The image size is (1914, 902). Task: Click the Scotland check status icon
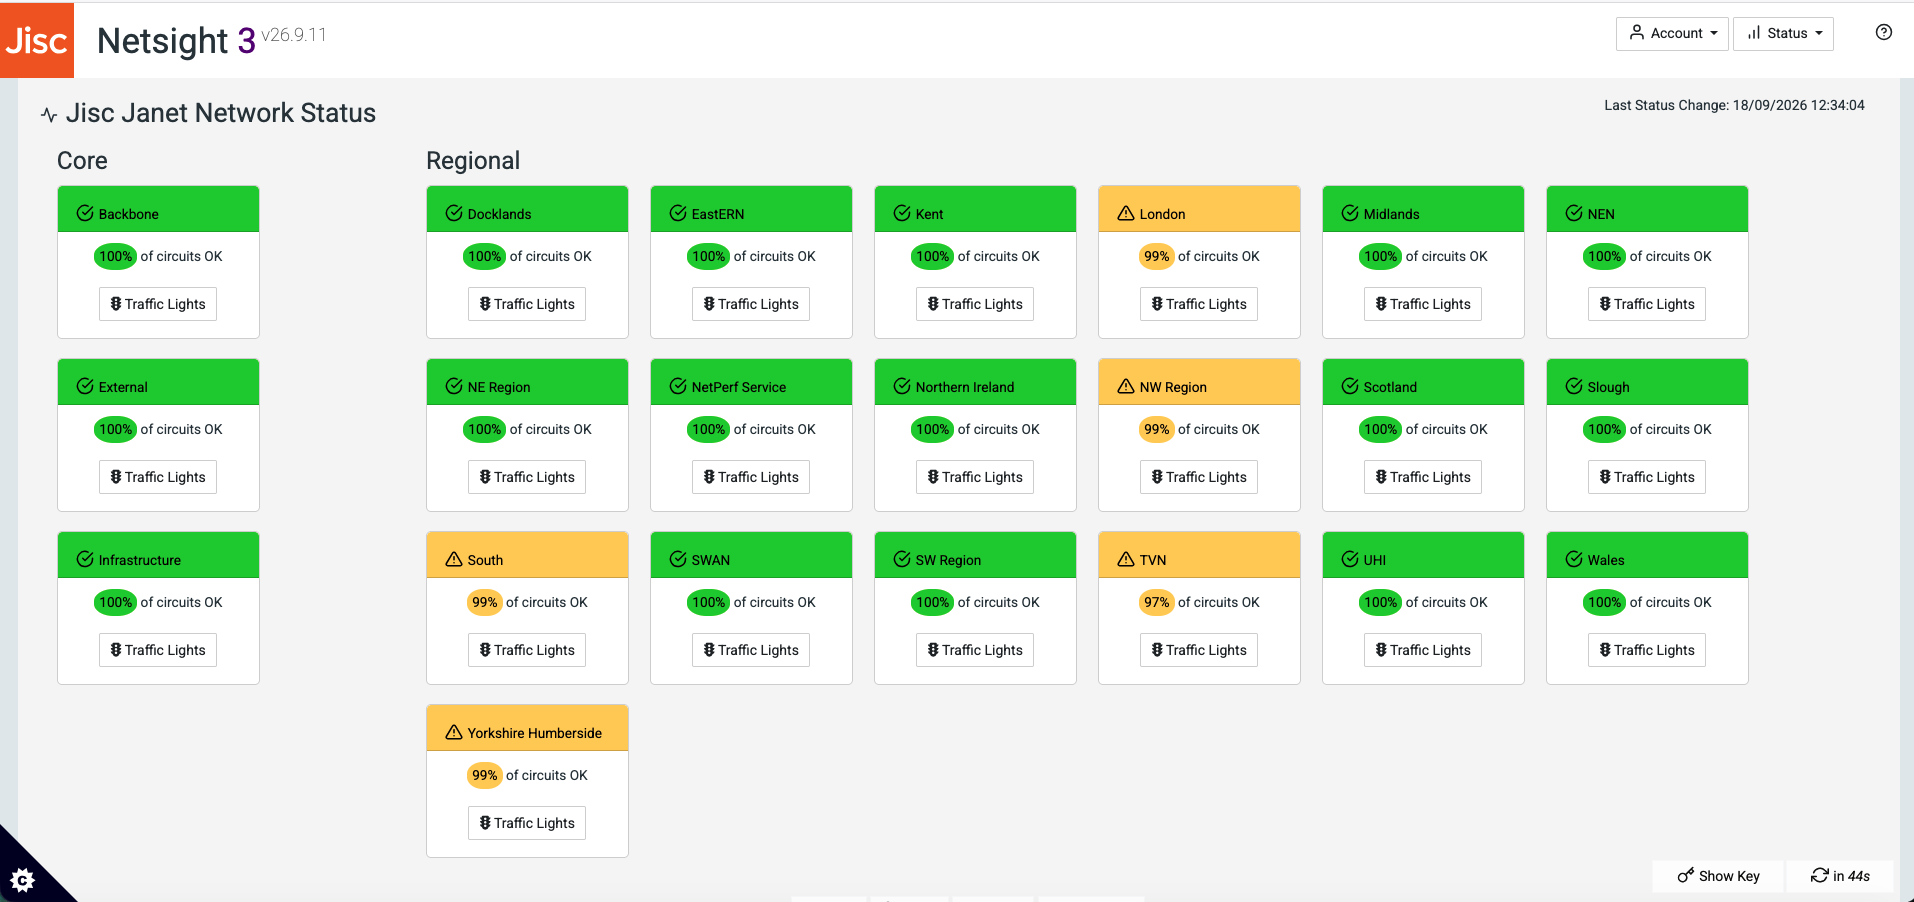point(1350,386)
